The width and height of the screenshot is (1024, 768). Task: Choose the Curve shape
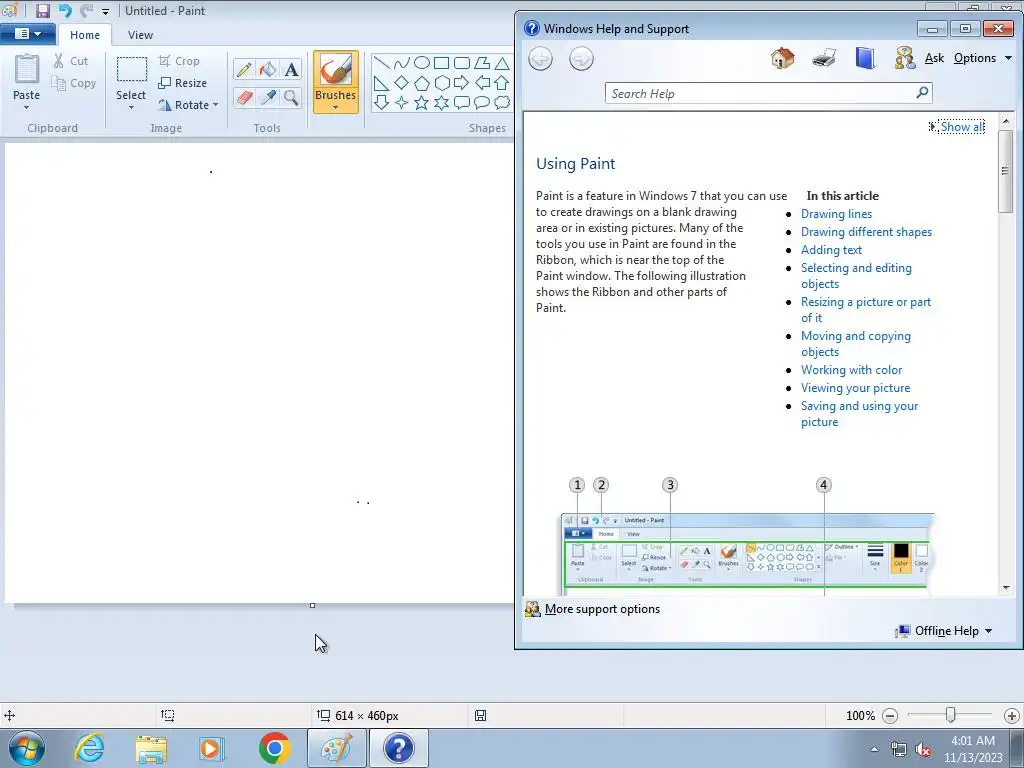tap(402, 63)
